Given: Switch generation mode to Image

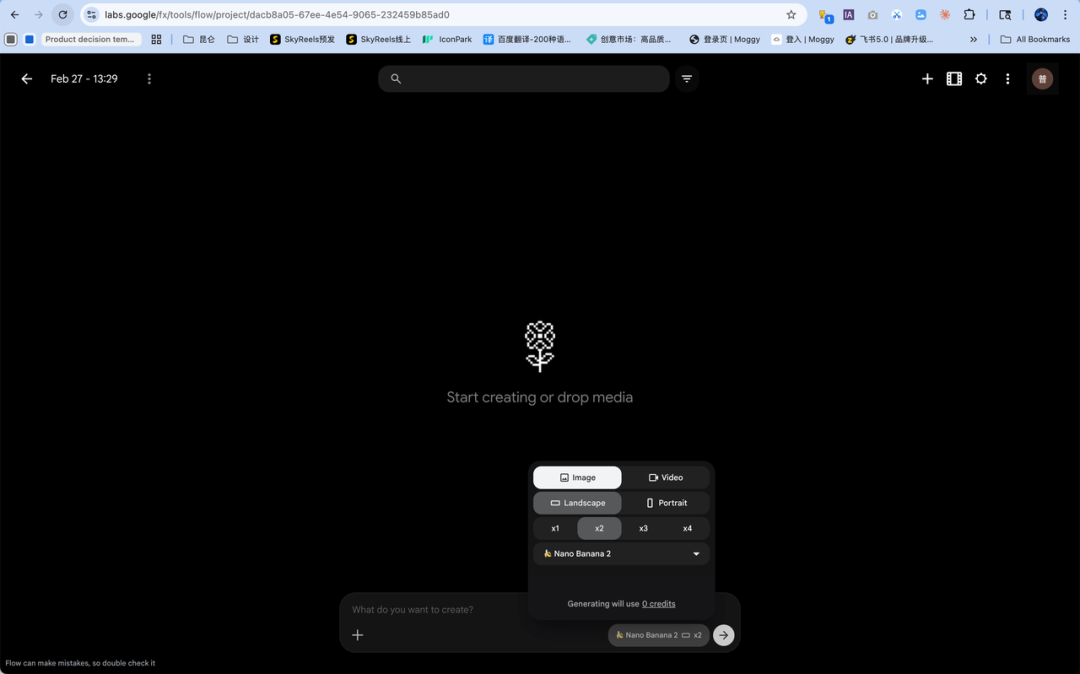Looking at the screenshot, I should pos(577,477).
